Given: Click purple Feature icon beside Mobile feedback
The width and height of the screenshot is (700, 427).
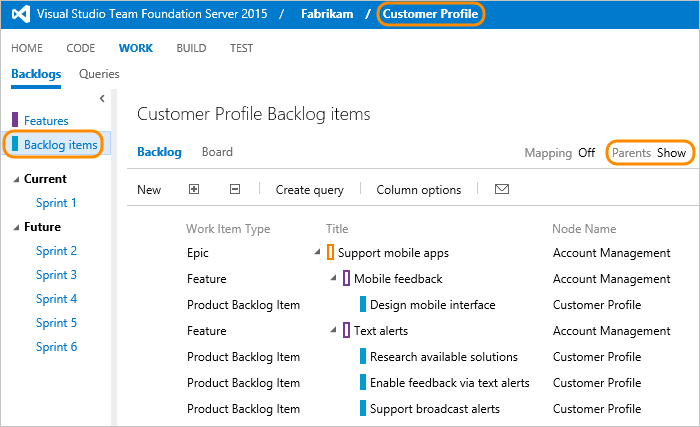Looking at the screenshot, I should pyautogui.click(x=346, y=278).
